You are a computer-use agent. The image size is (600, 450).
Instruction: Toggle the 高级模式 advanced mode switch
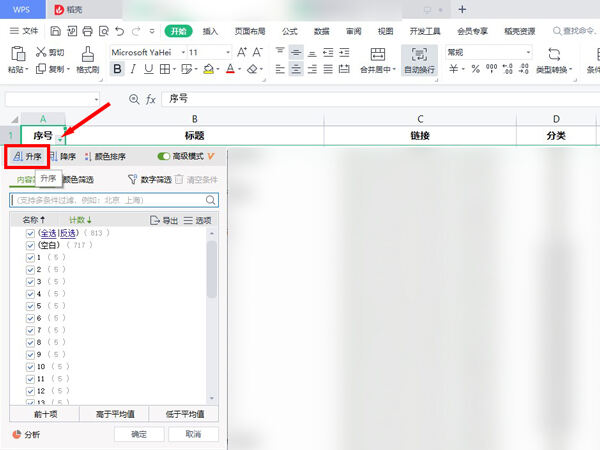pos(164,157)
